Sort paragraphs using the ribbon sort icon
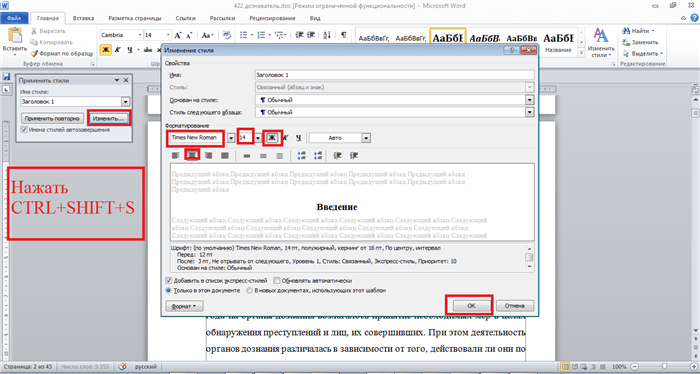The width and height of the screenshot is (700, 374). (327, 35)
